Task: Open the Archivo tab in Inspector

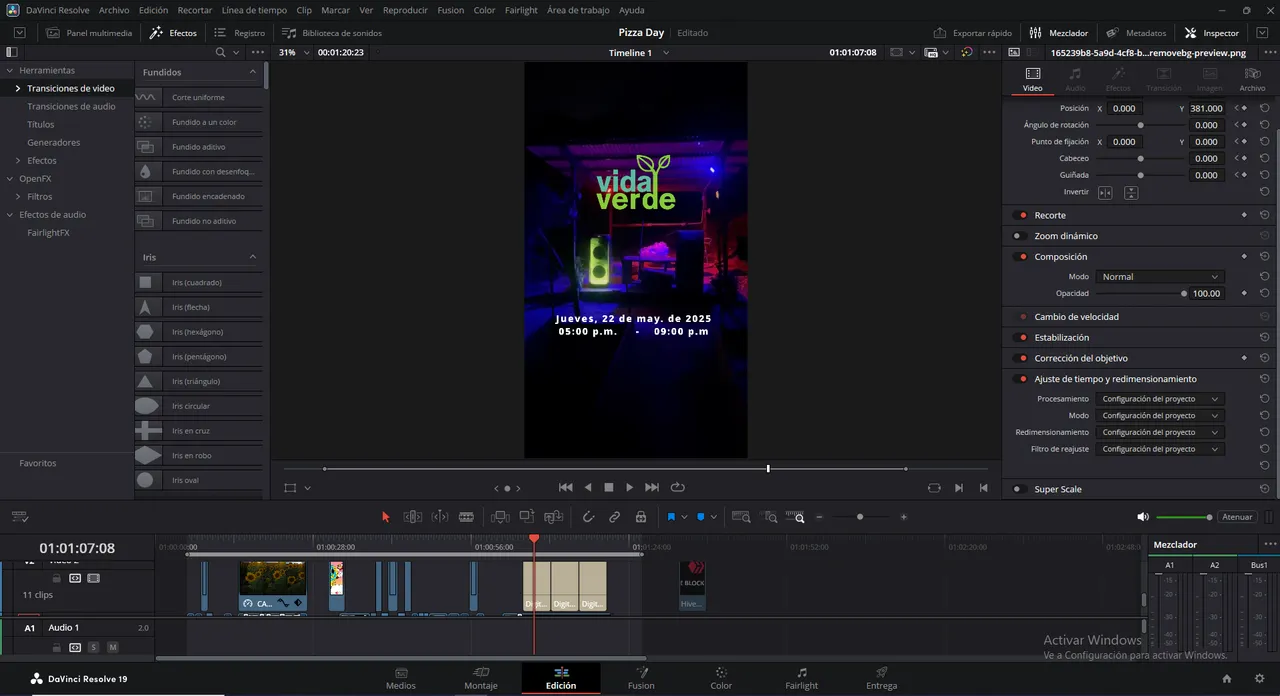Action: [1252, 79]
